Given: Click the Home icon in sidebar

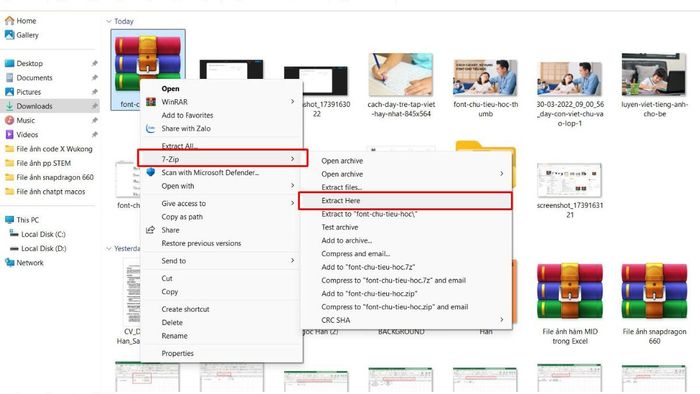Looking at the screenshot, I should click(9, 21).
